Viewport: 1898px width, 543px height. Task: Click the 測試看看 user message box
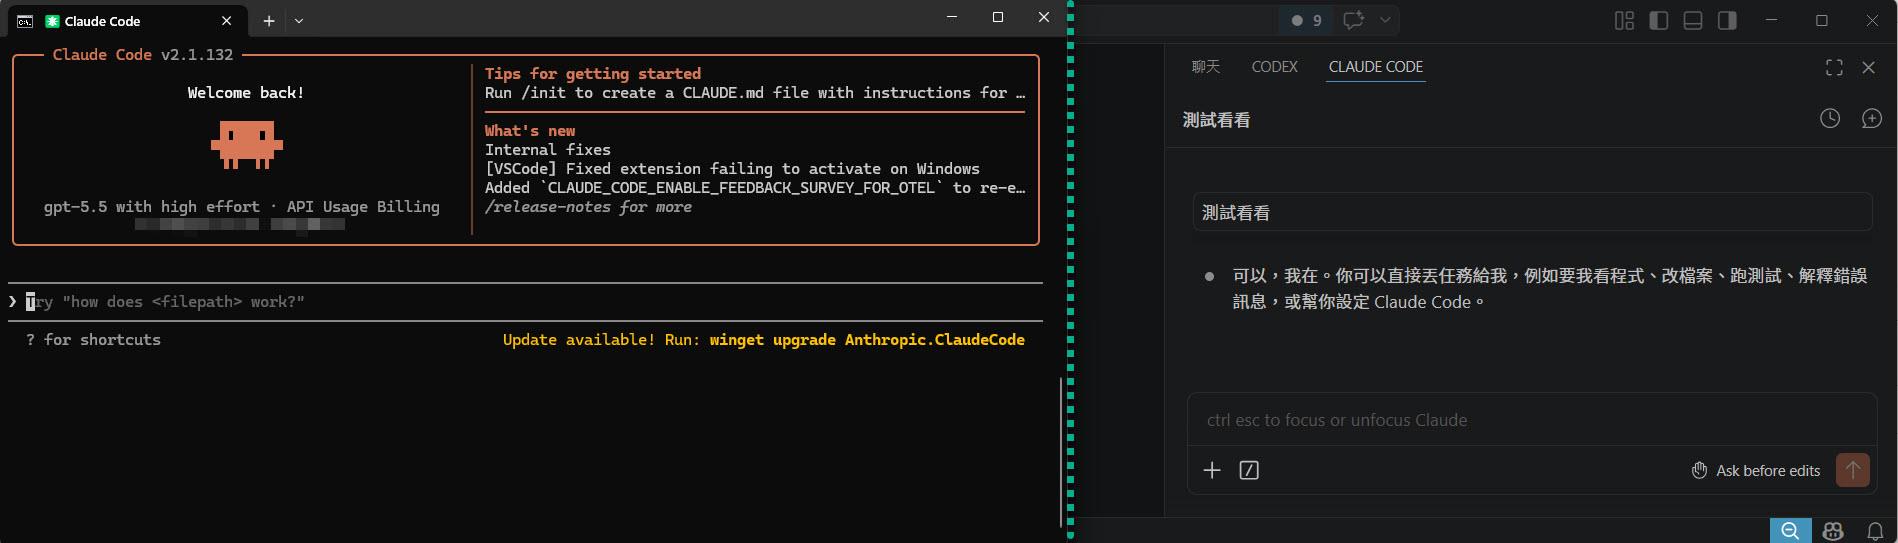1531,212
